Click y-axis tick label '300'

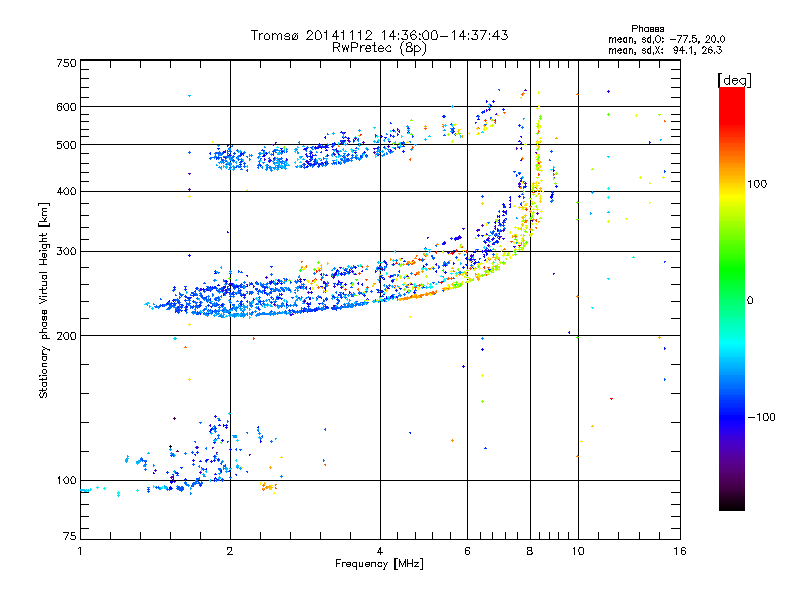[x=66, y=251]
